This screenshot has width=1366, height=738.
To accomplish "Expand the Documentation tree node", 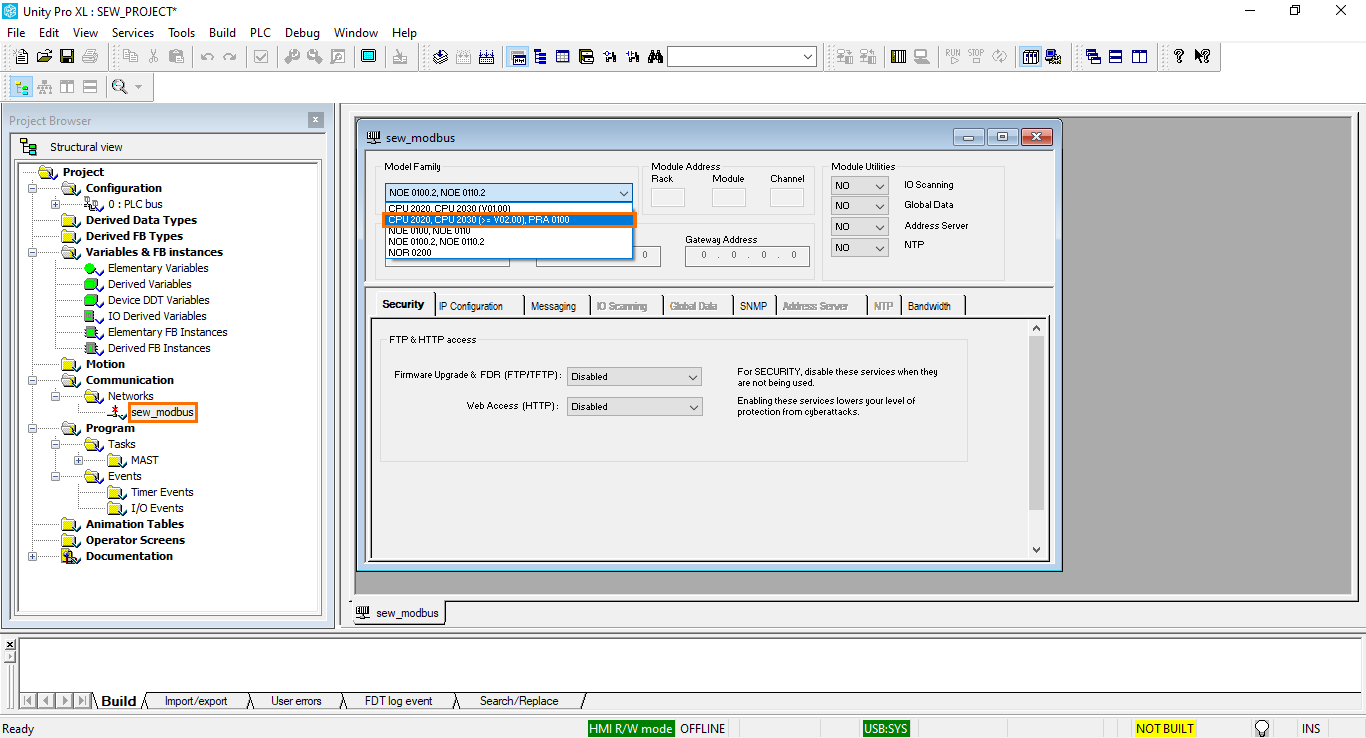I will (33, 556).
